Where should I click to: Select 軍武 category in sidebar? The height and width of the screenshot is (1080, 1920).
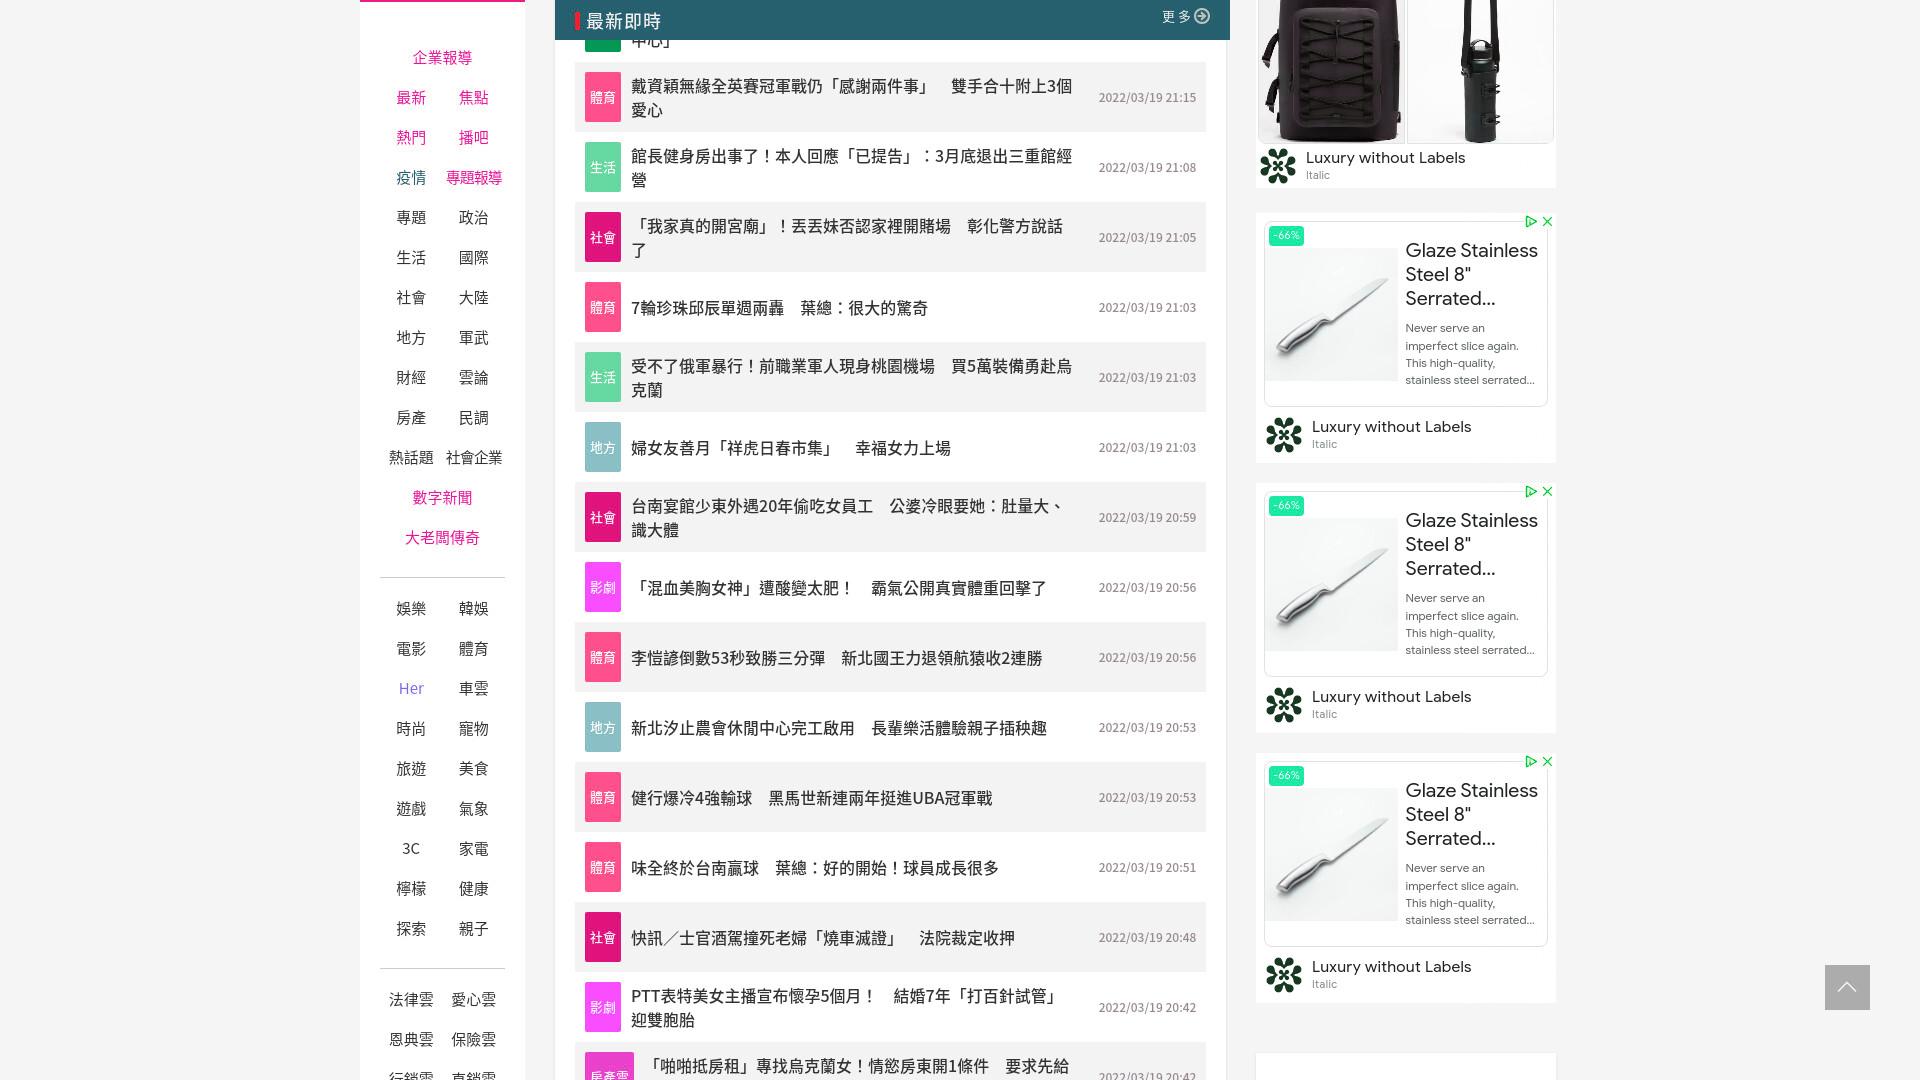pyautogui.click(x=474, y=338)
